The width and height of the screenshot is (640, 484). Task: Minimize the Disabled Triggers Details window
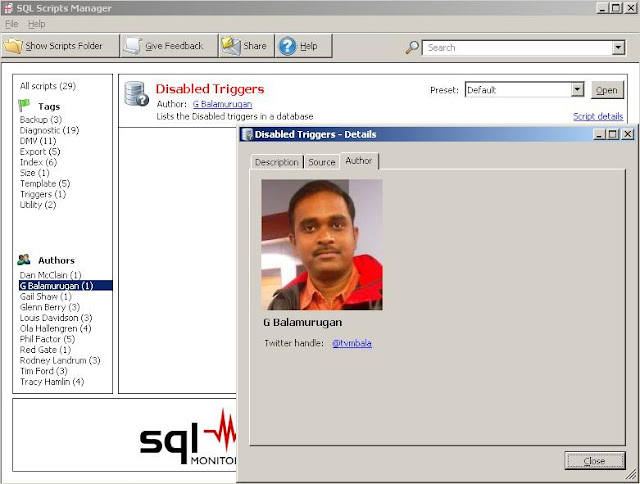pyautogui.click(x=600, y=134)
